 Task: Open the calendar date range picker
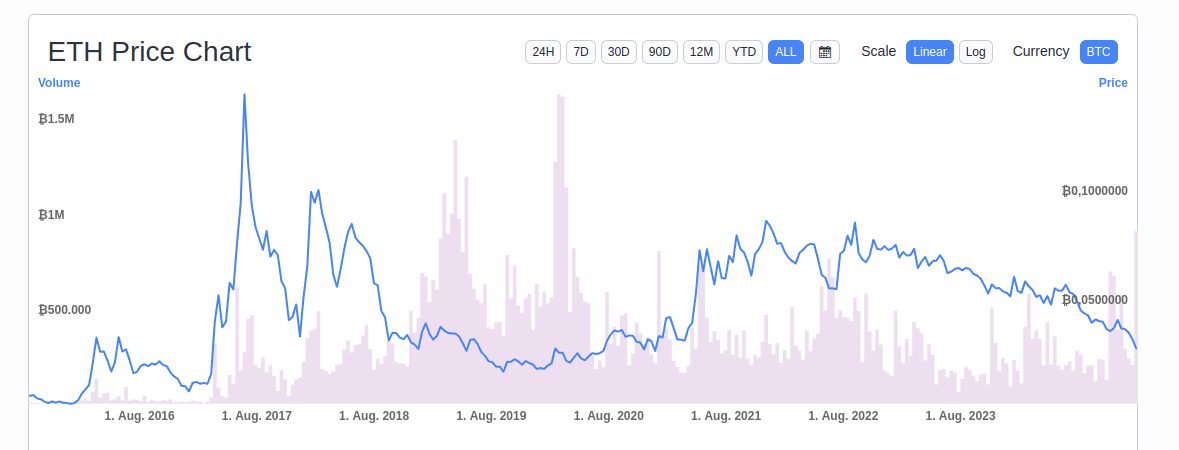[825, 52]
